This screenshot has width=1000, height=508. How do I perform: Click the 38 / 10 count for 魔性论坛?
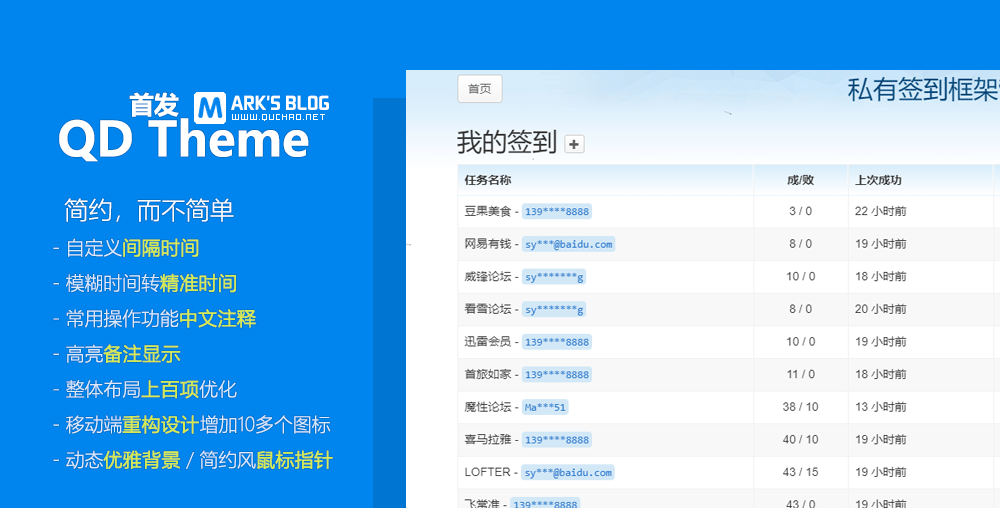[800, 407]
